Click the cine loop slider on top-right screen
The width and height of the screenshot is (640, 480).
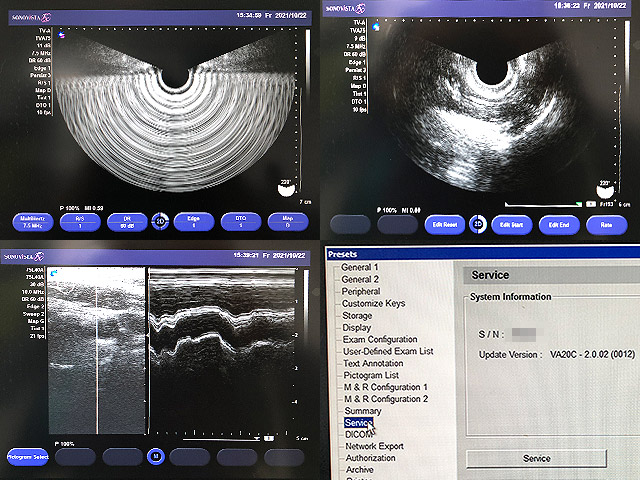[543, 204]
